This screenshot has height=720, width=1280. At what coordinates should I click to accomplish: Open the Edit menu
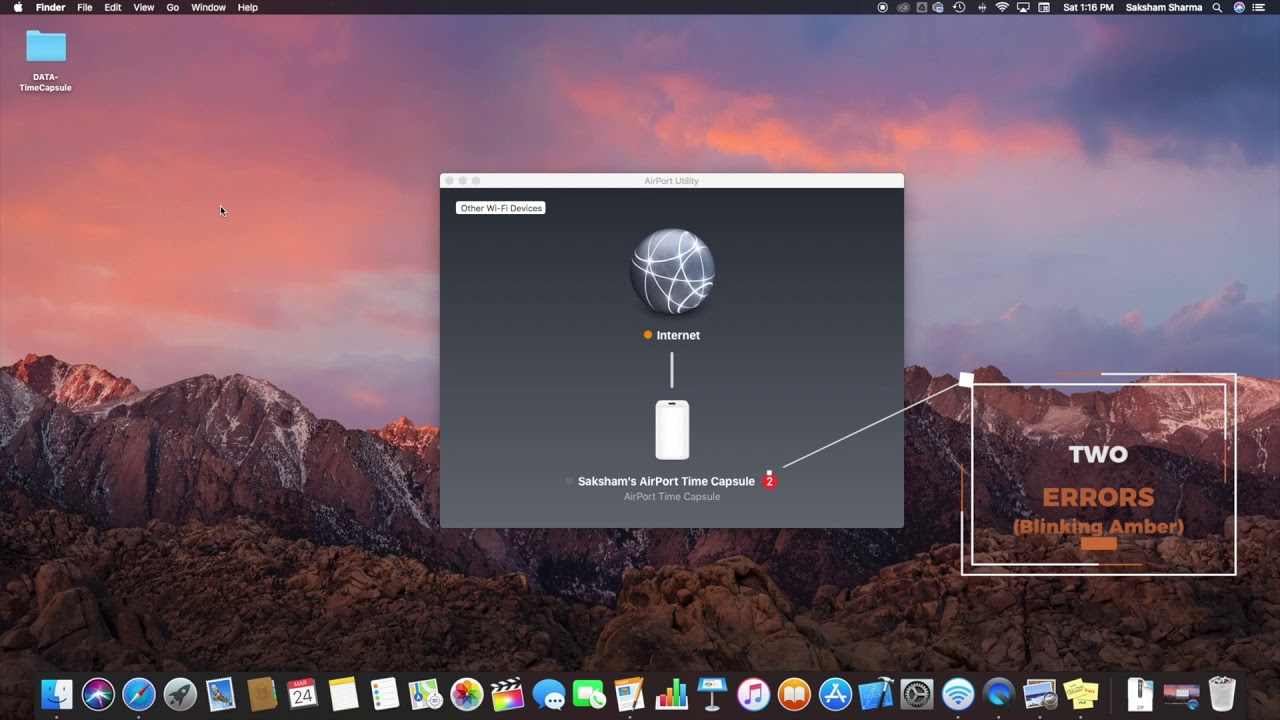point(113,7)
